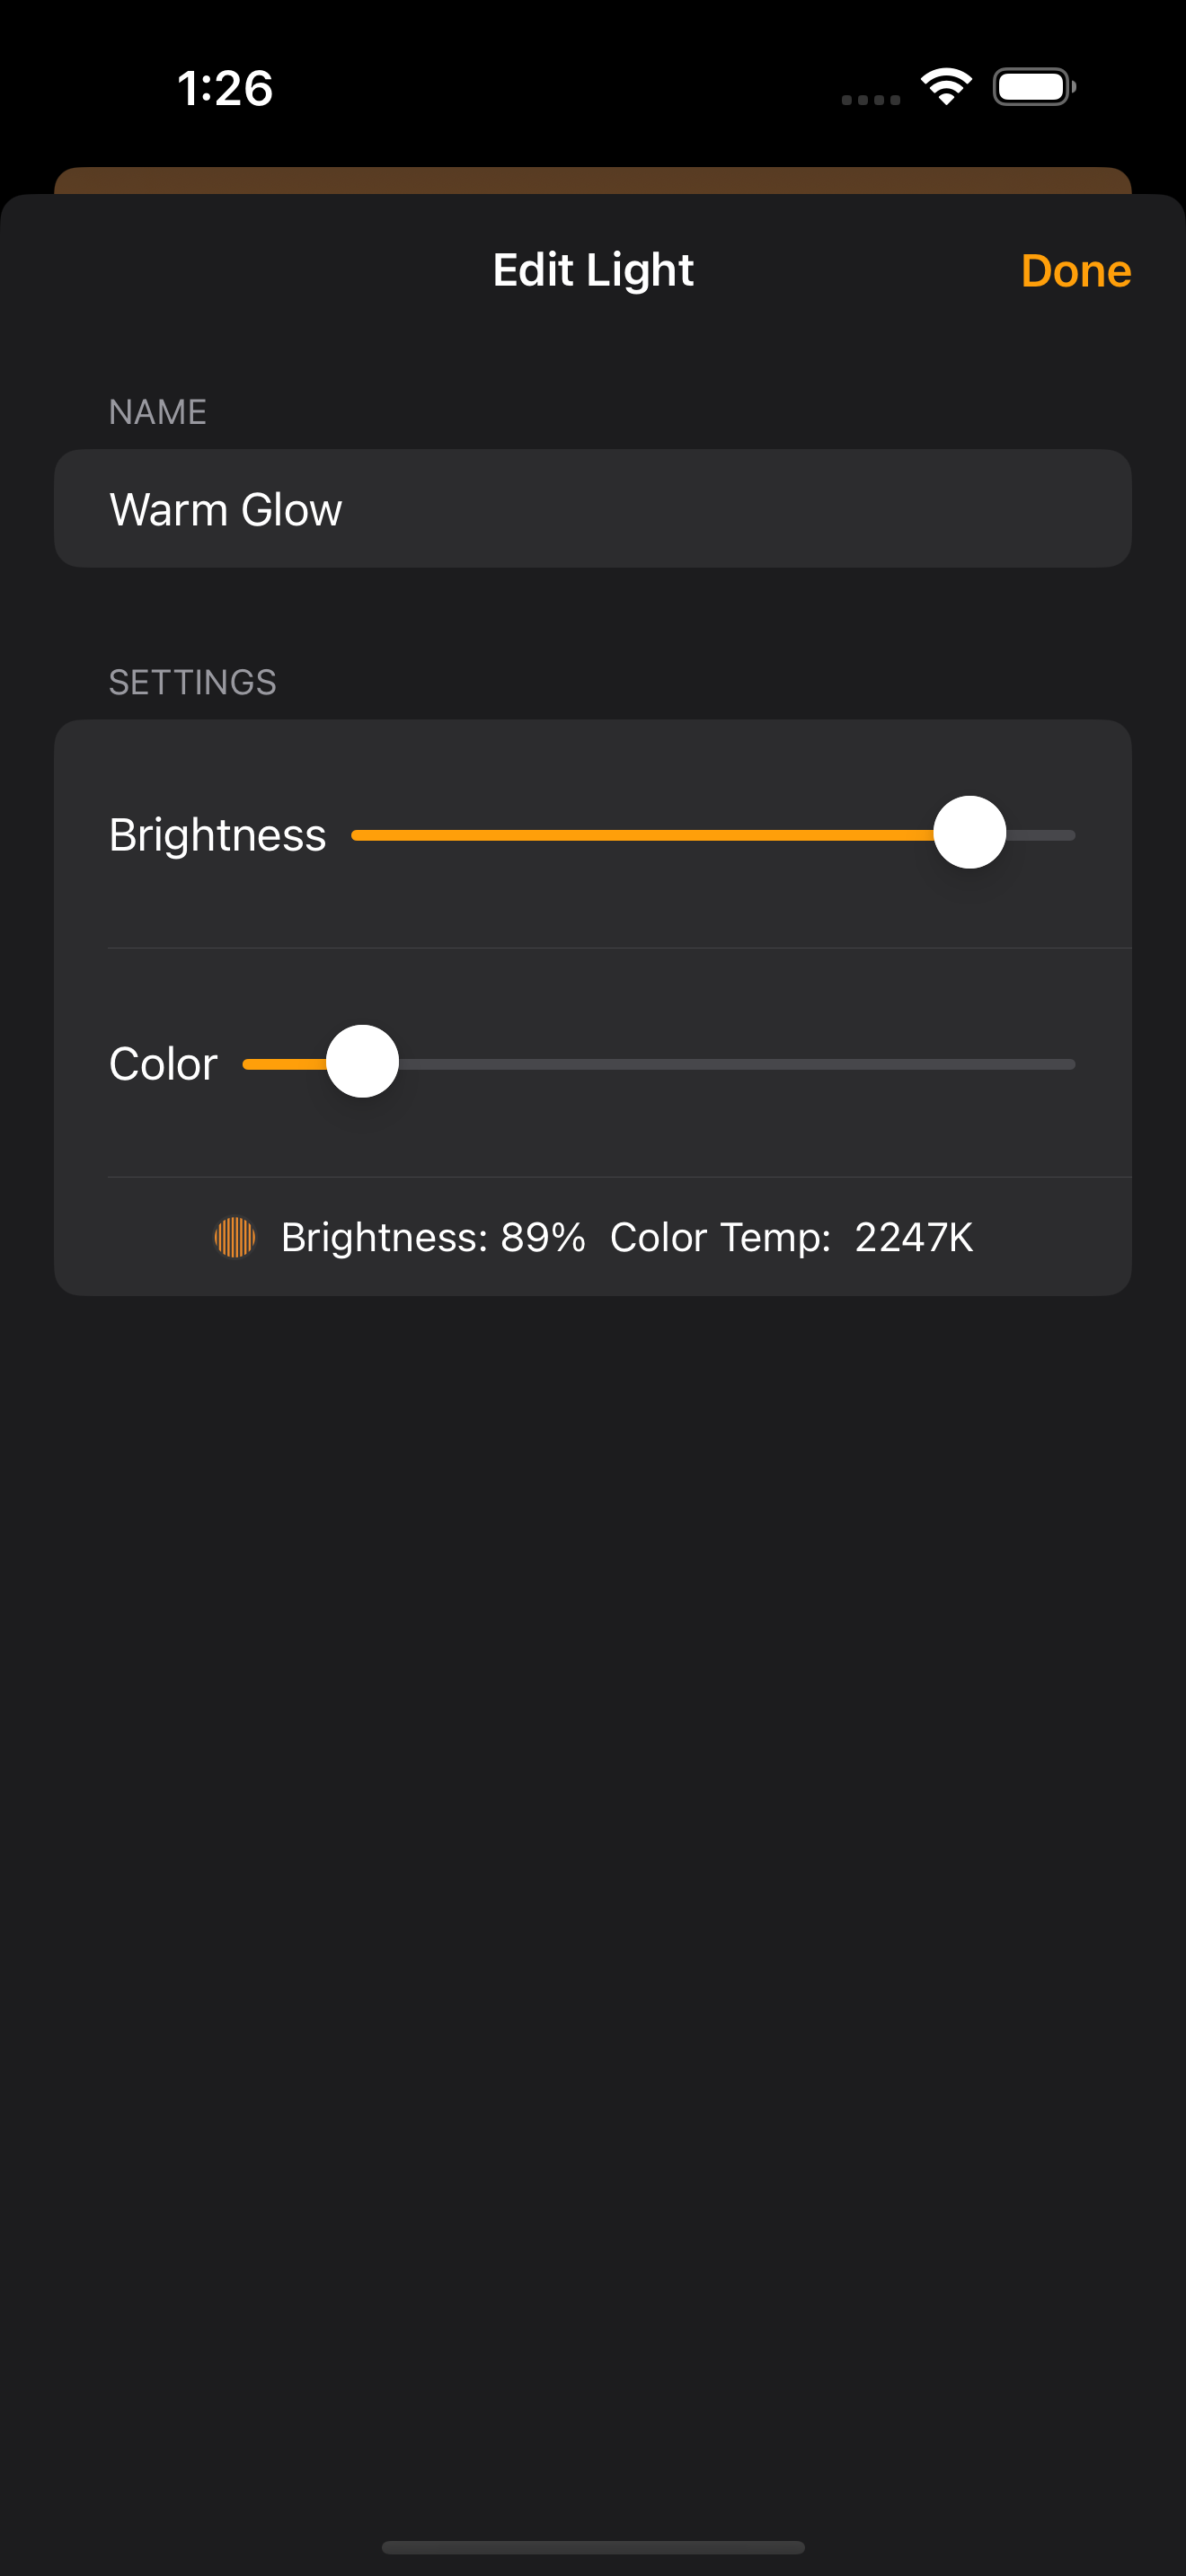Tap the Color label

[163, 1064]
